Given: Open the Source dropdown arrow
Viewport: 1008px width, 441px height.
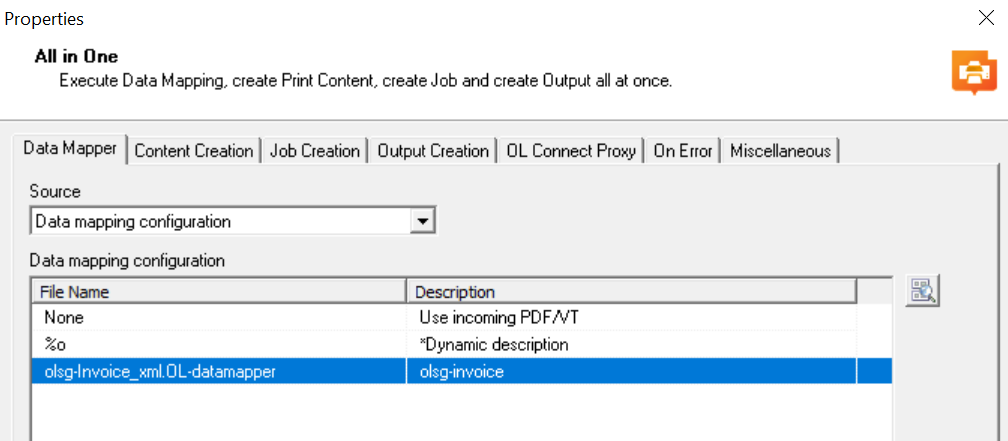Looking at the screenshot, I should click(x=422, y=222).
